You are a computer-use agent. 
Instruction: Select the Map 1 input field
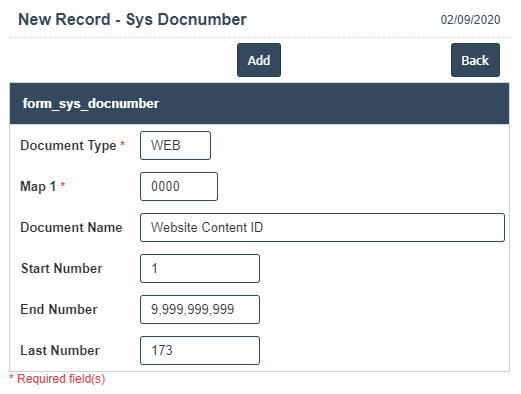pos(179,186)
